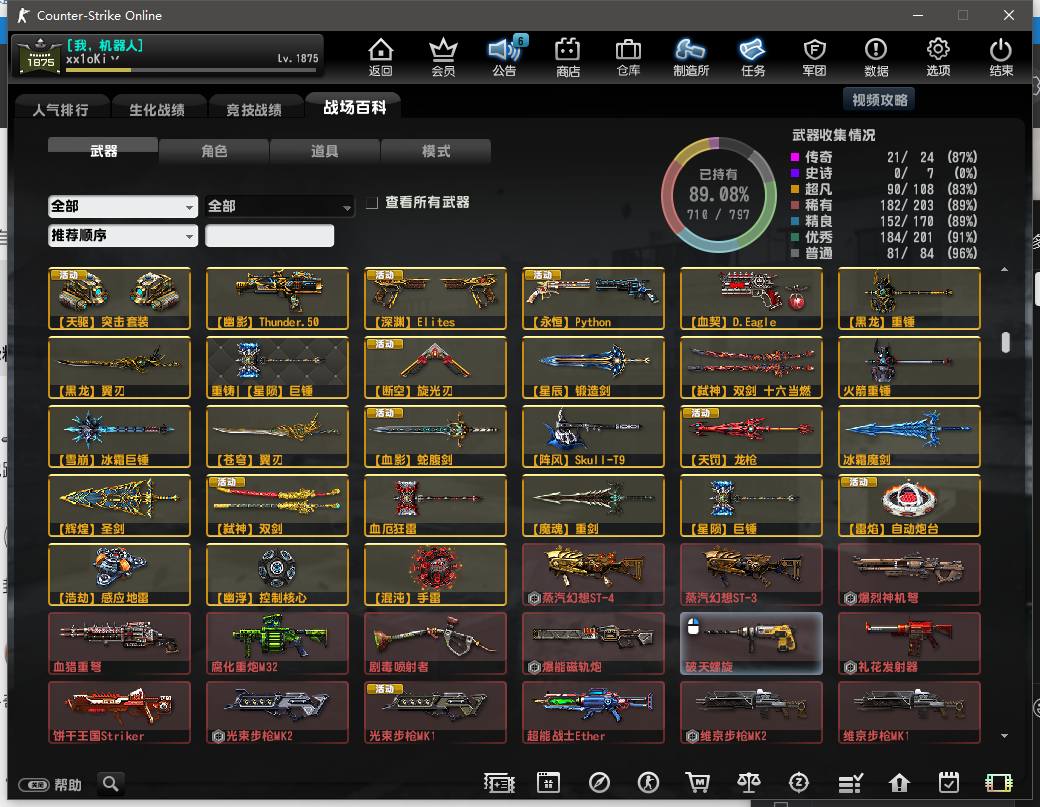Click the 返回 home icon

pos(381,57)
